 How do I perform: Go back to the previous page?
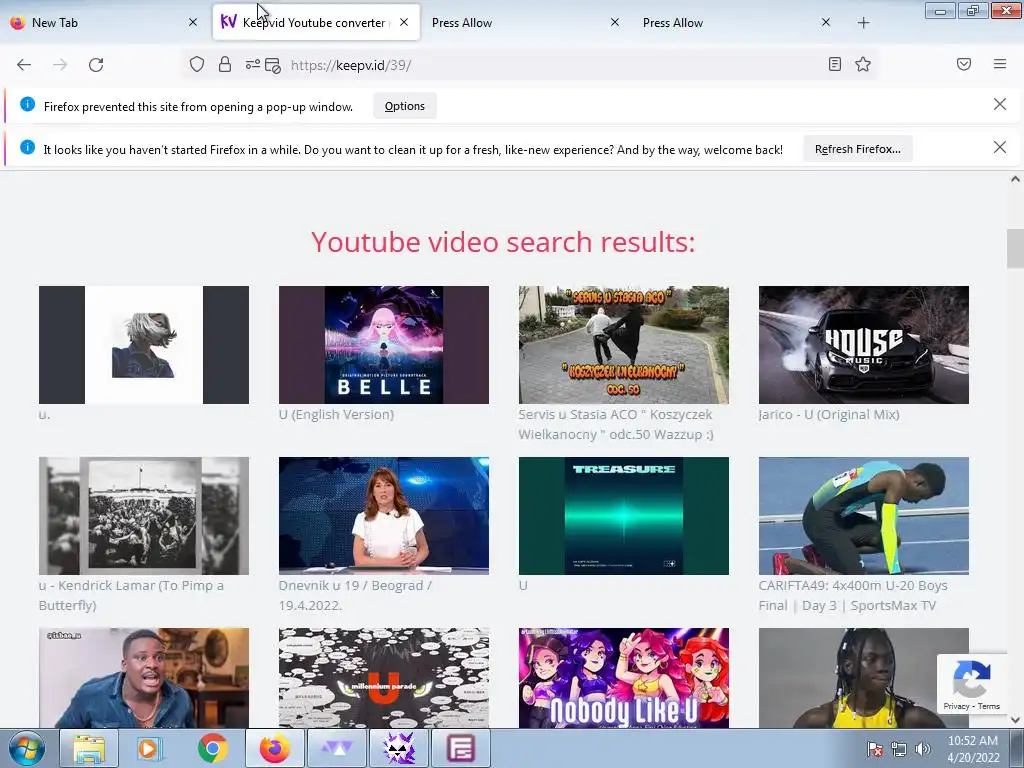[24, 65]
